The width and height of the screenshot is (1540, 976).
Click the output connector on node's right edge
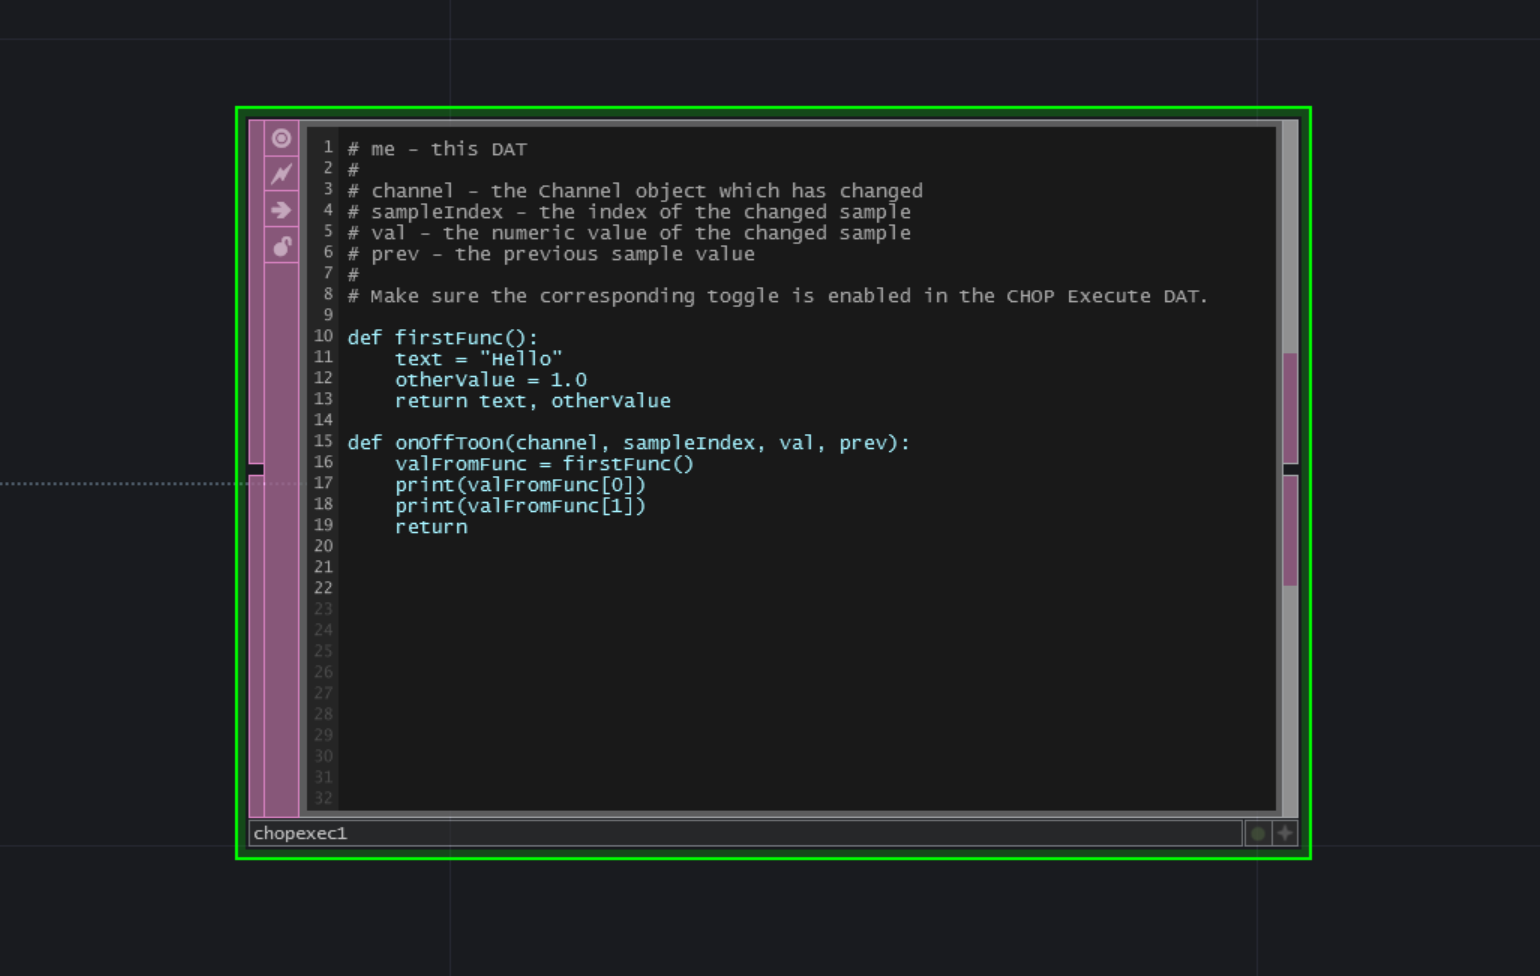click(x=1290, y=469)
